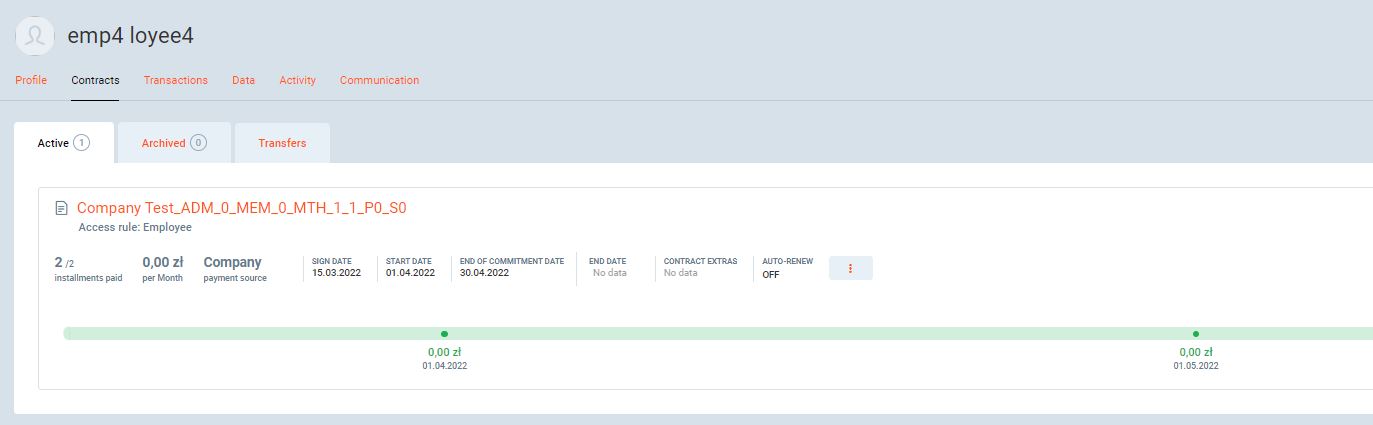Open the Activity tab

point(297,80)
